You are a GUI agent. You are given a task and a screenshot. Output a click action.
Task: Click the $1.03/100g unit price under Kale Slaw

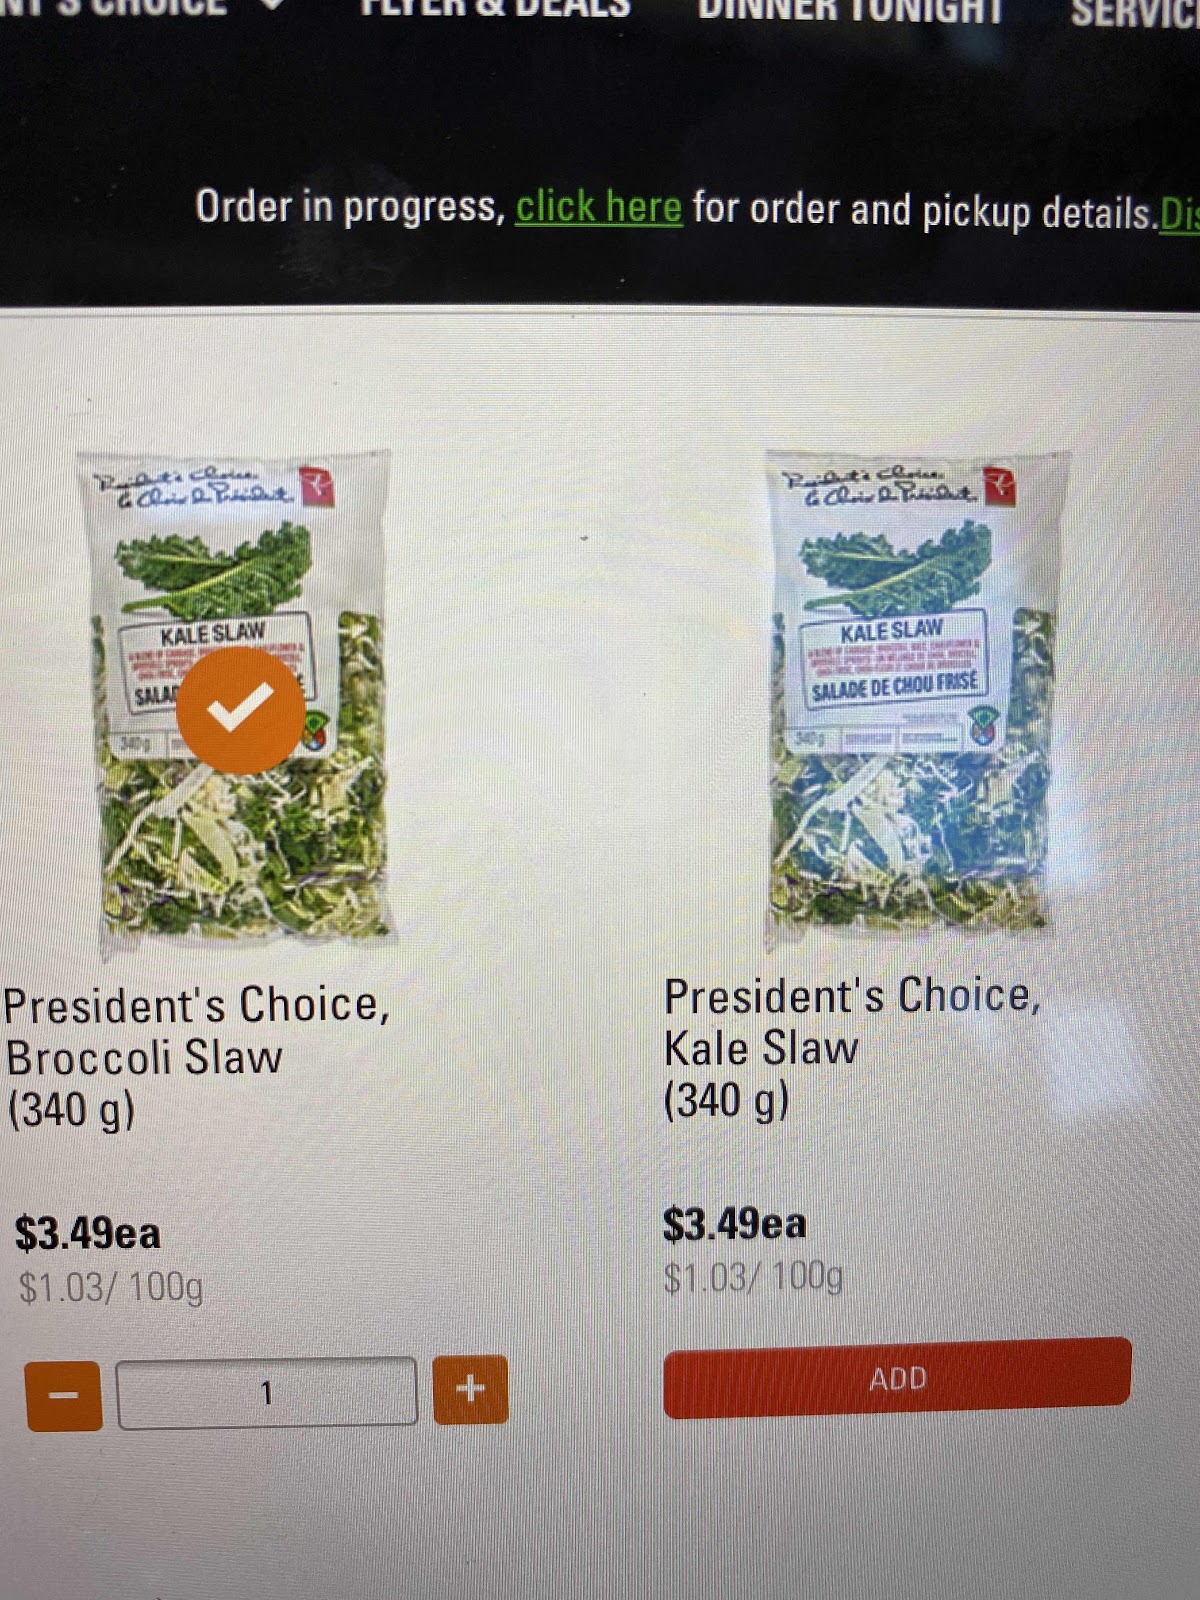click(x=753, y=1277)
